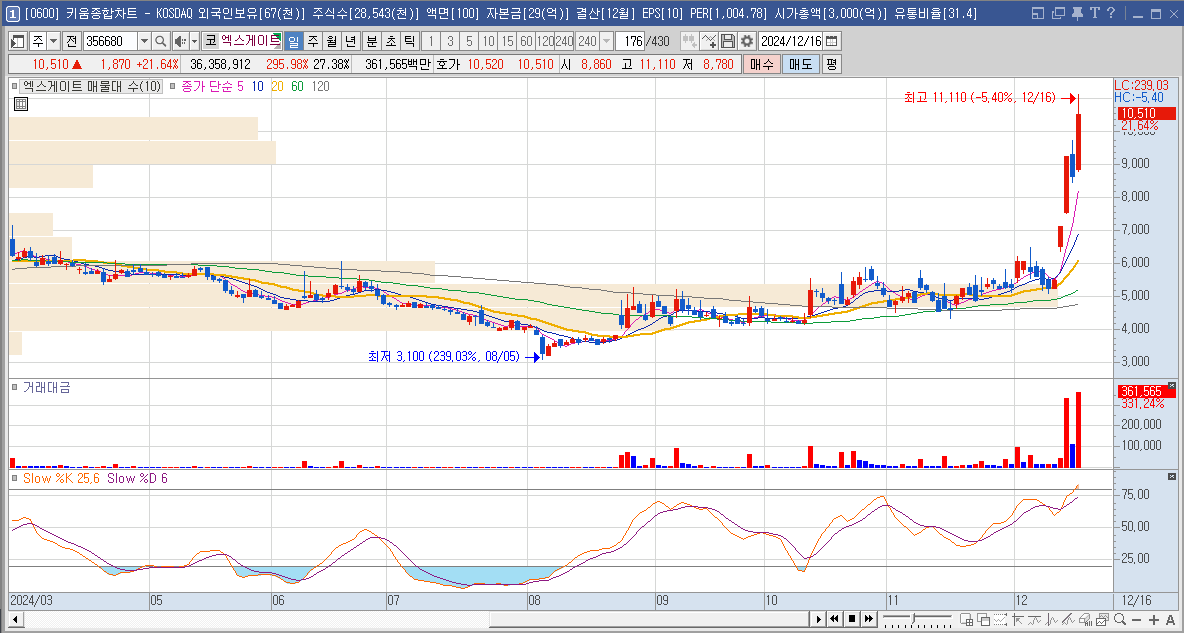The image size is (1184, 633).
Task: Click the vertical line wave icon
Action: coord(1052,619)
